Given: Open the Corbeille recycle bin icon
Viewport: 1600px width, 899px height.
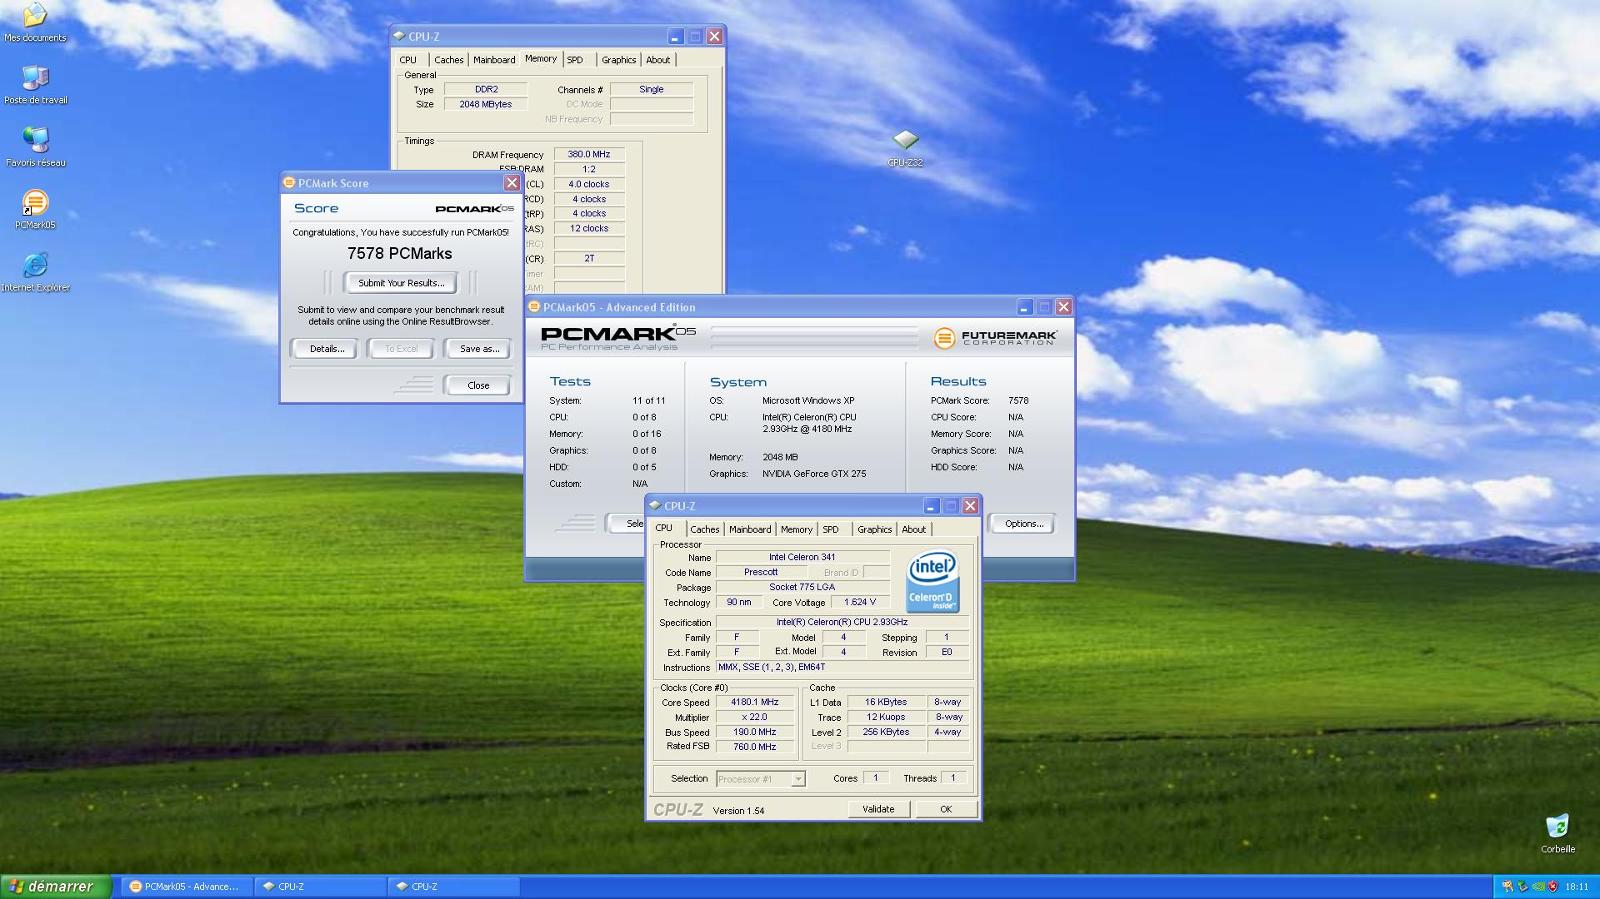Looking at the screenshot, I should (1557, 833).
